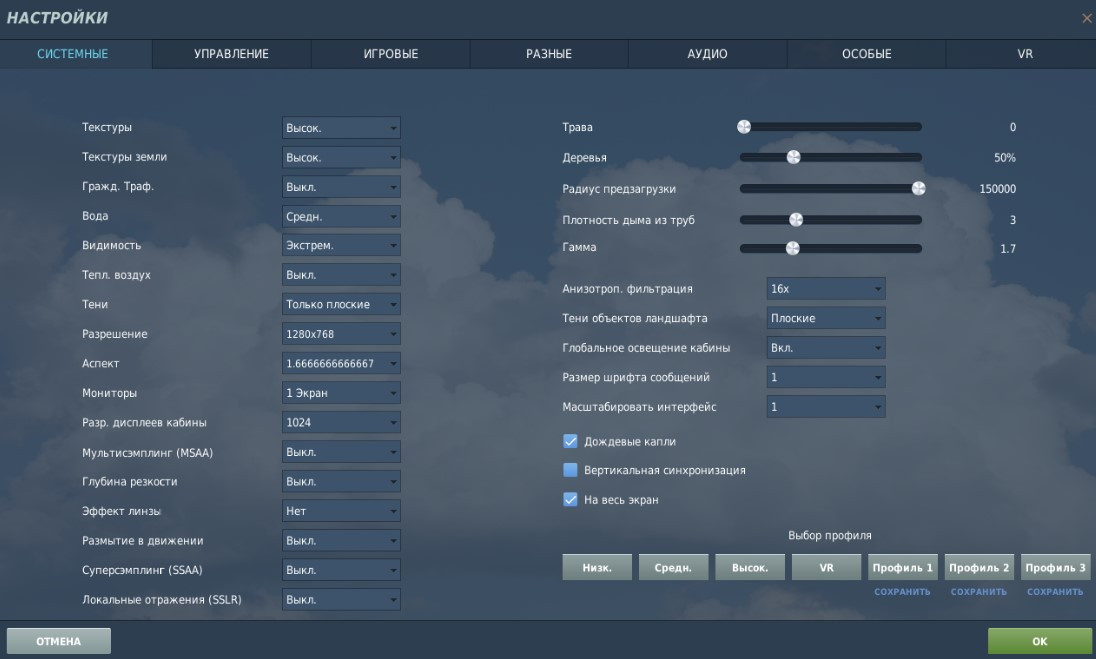Image resolution: width=1096 pixels, height=659 pixels.
Task: Open the АУДИО tab
Action: [x=707, y=54]
